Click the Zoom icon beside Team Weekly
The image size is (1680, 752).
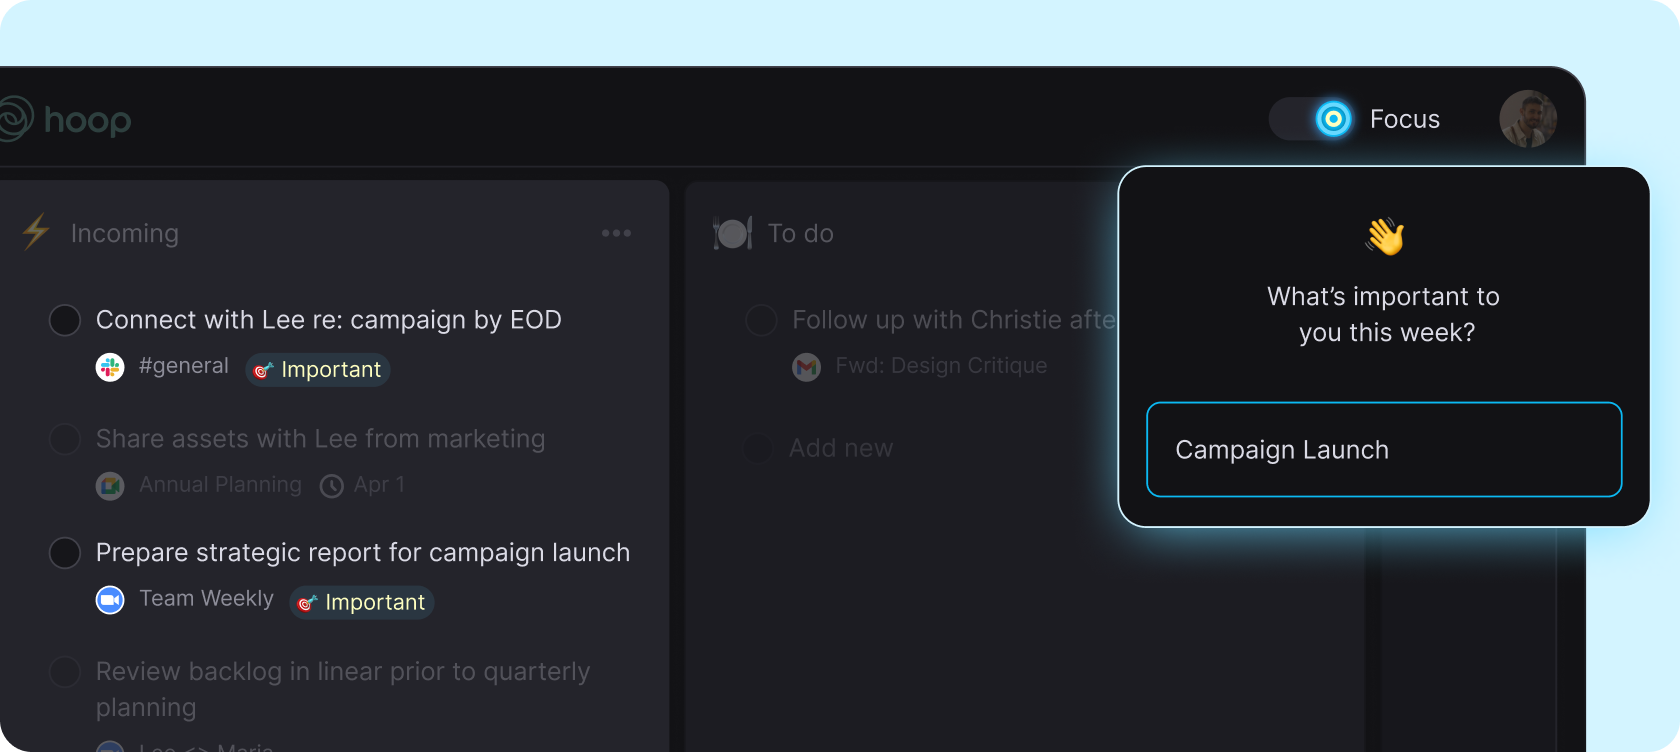110,600
